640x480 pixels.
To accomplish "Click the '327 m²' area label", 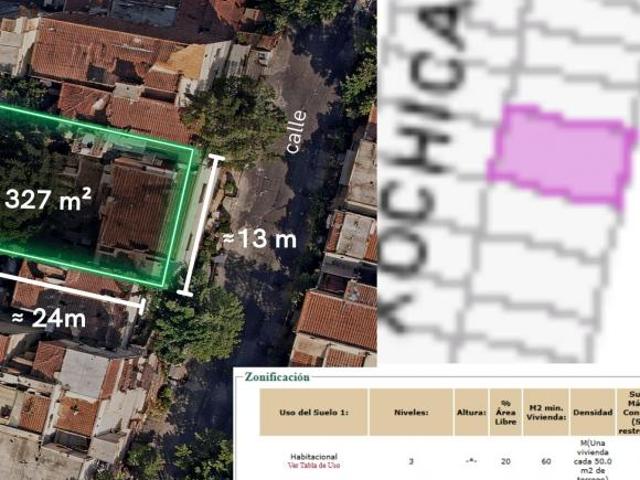I will tap(48, 199).
